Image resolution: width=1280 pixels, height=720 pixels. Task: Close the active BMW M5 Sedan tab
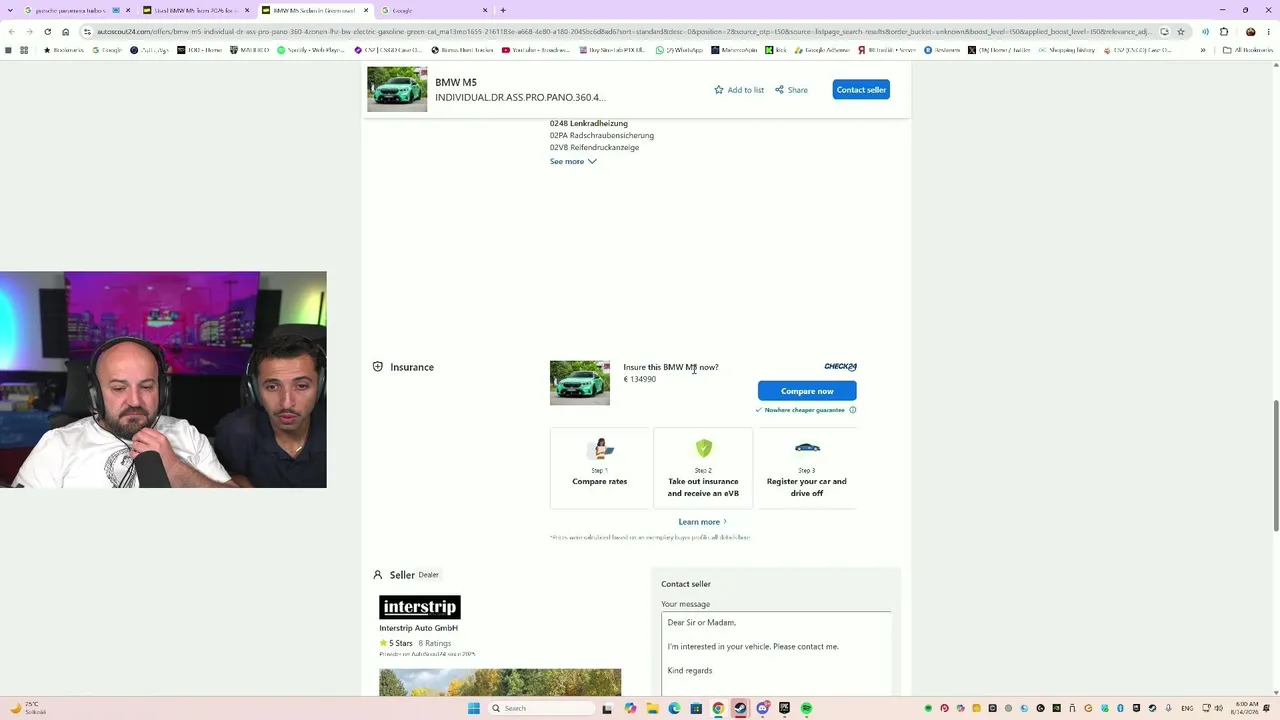pos(366,10)
